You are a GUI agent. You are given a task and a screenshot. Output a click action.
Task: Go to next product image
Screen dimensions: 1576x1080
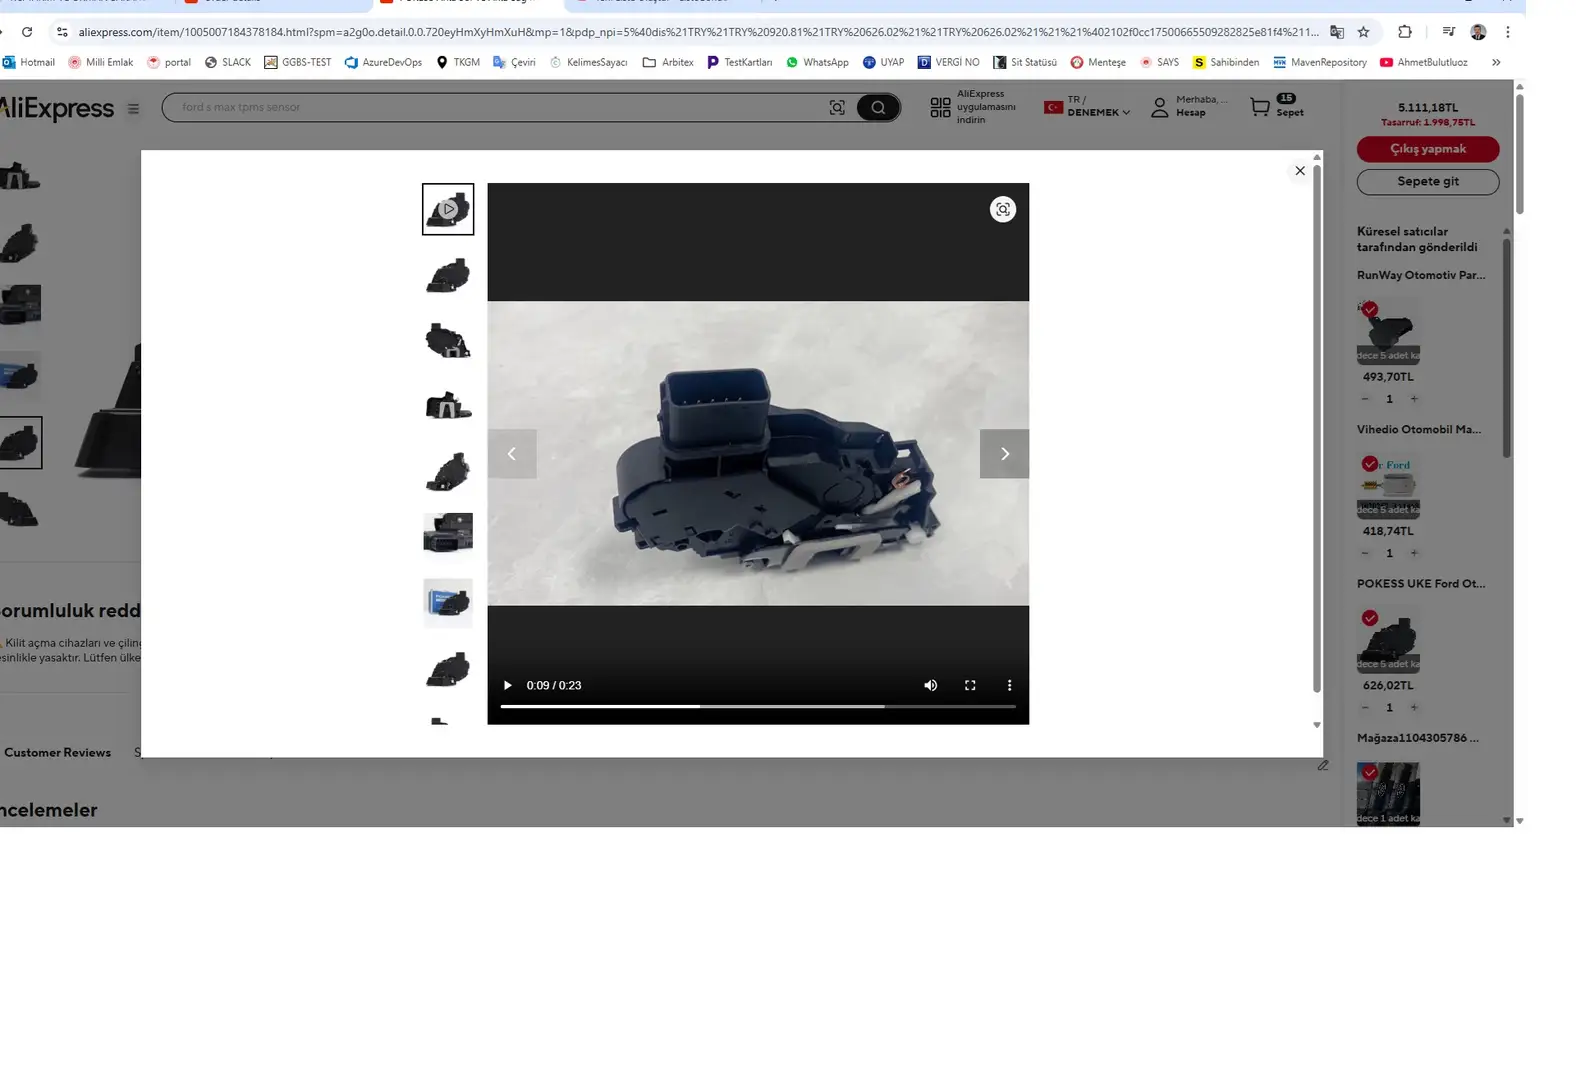pyautogui.click(x=1004, y=454)
